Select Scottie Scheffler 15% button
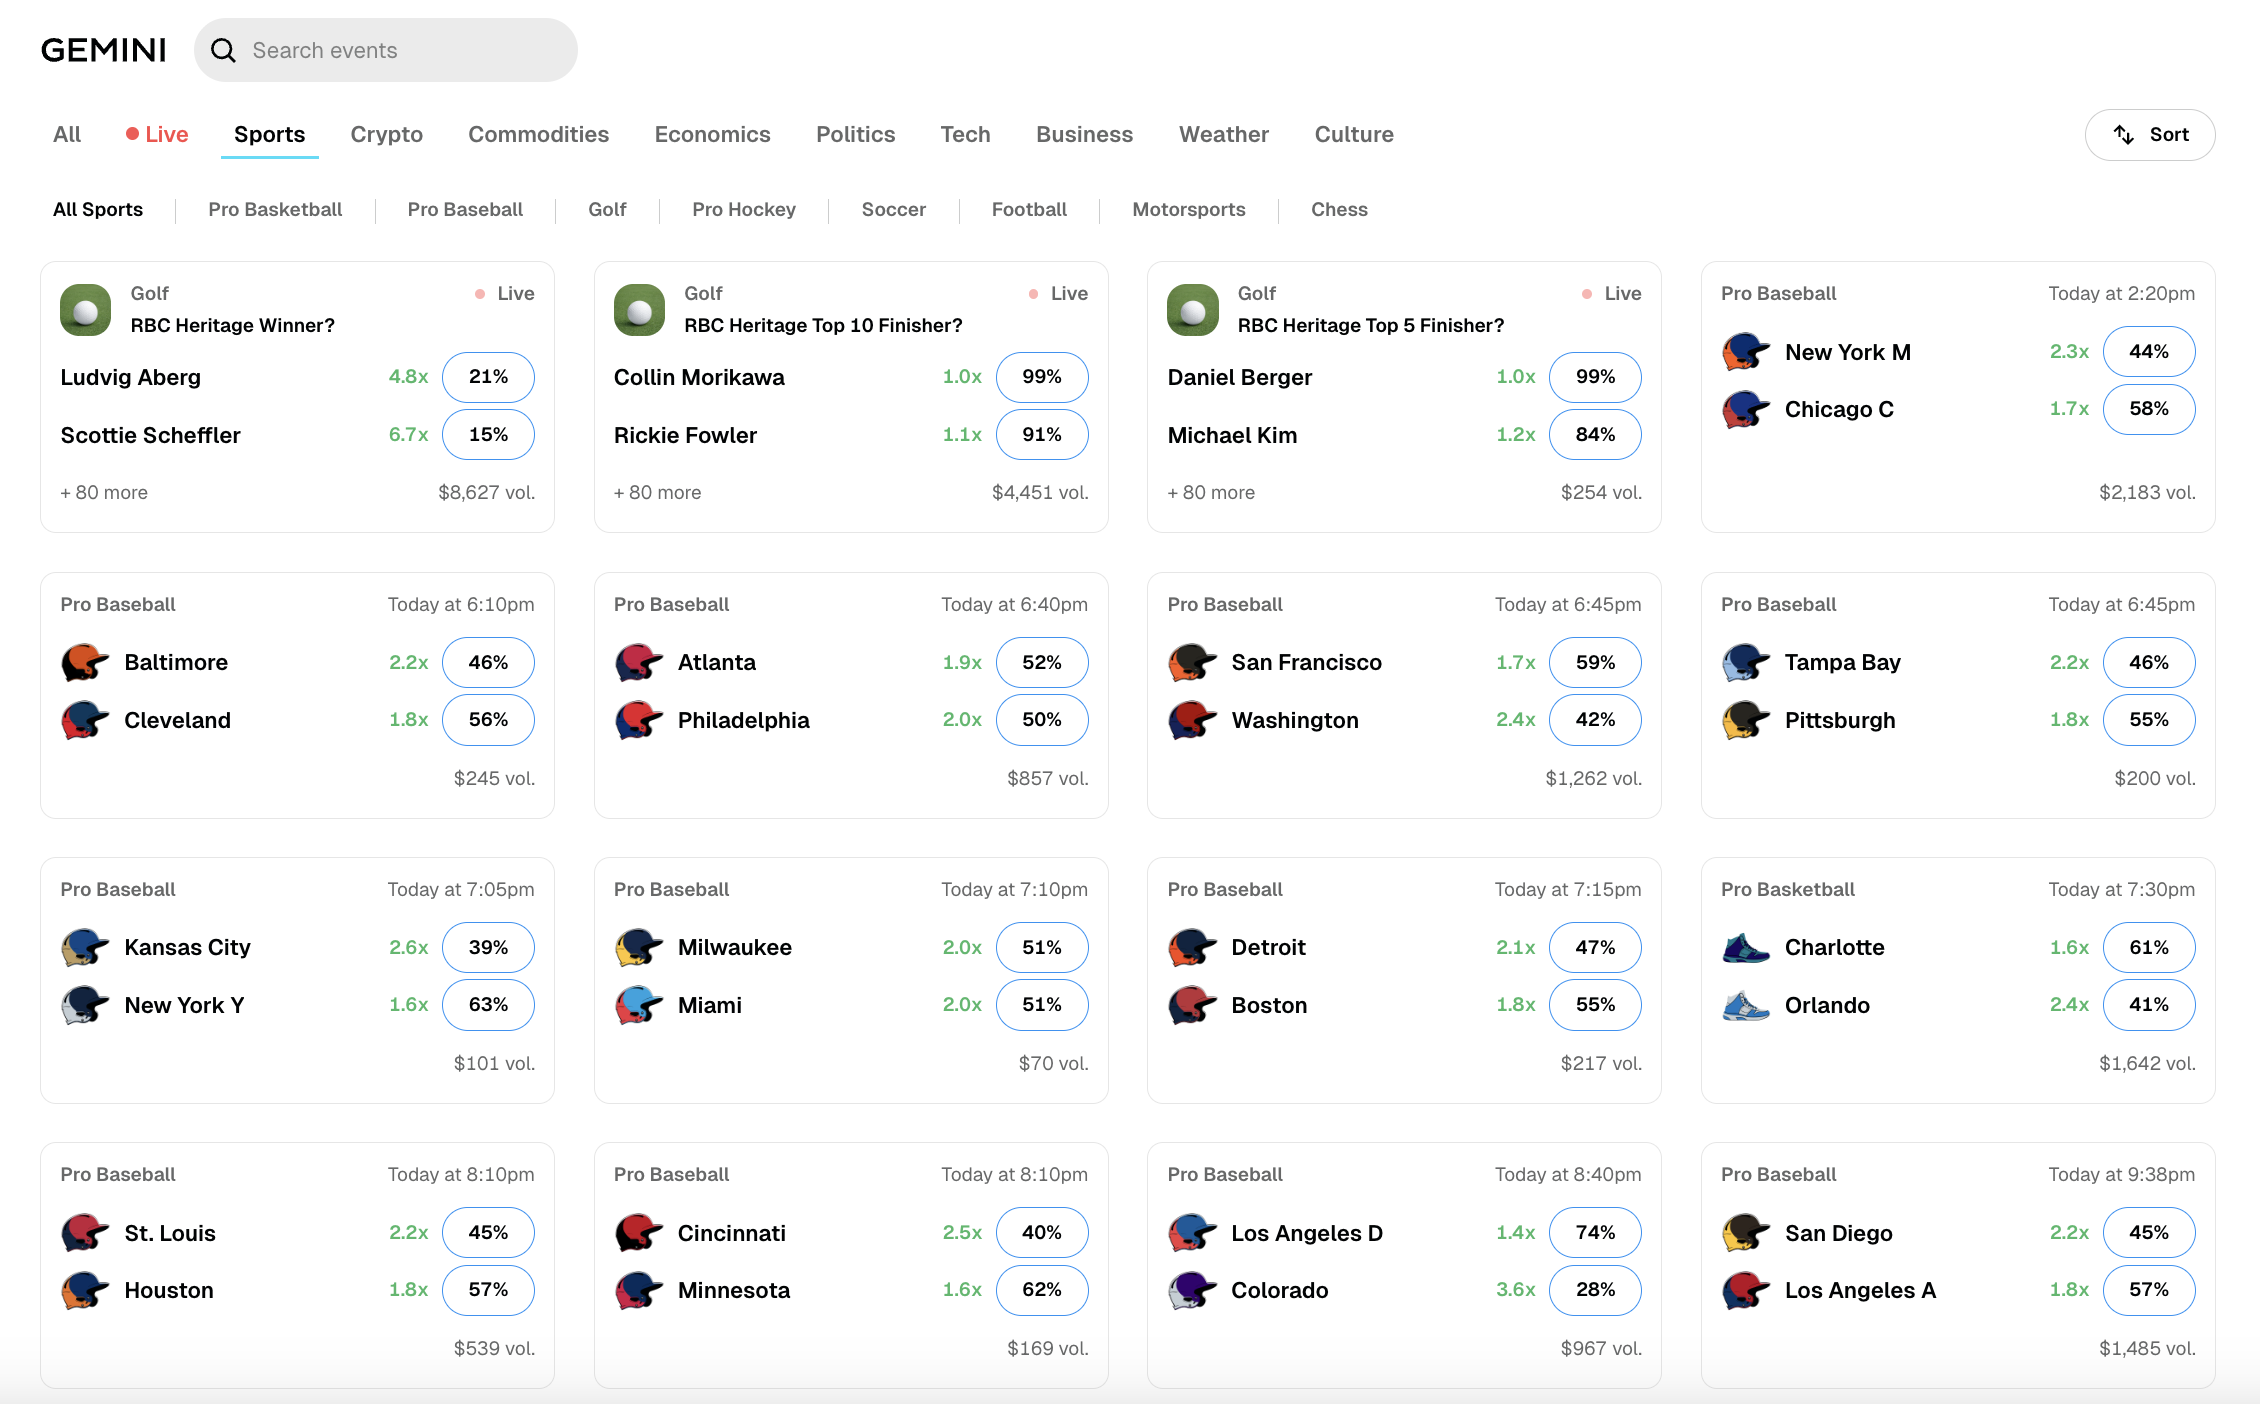2260x1404 pixels. tap(488, 435)
